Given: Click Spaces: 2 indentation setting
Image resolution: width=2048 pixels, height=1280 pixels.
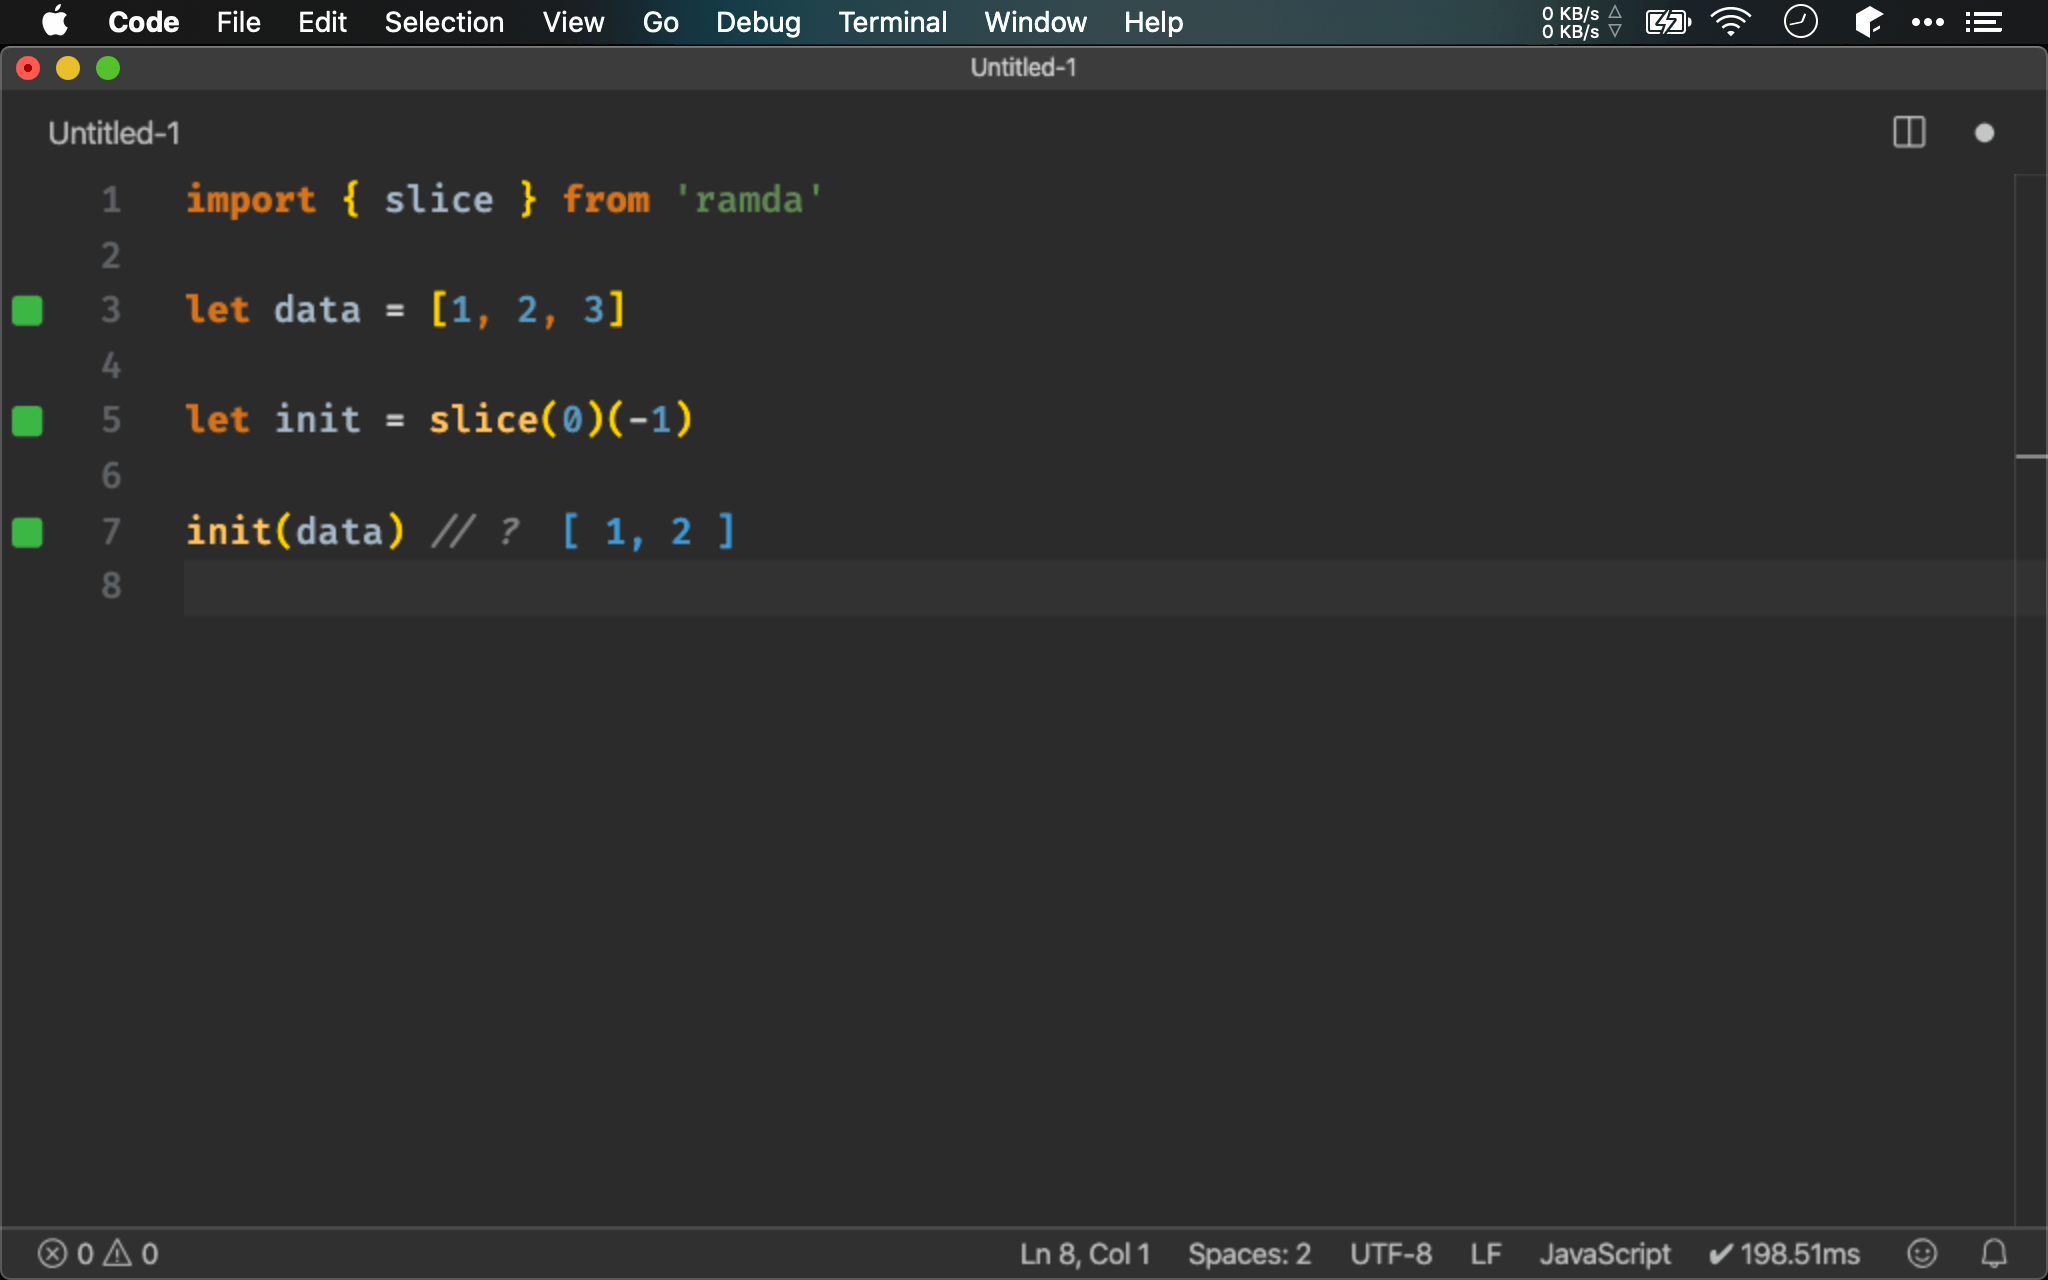Looking at the screenshot, I should [1249, 1254].
